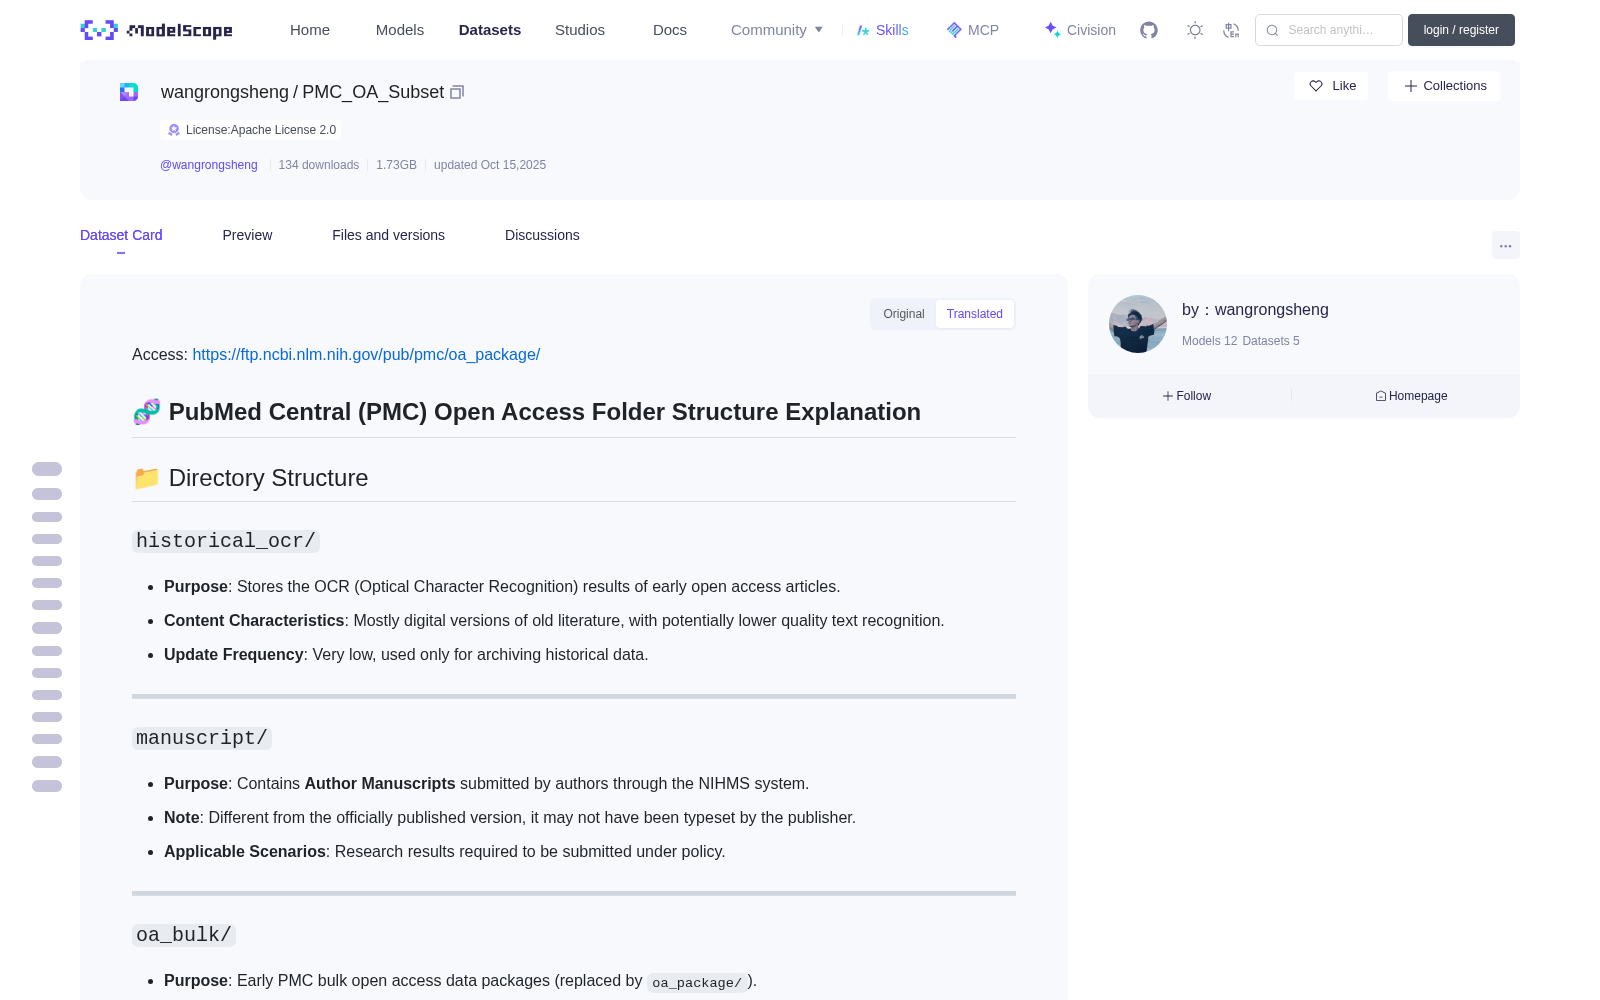Click the @wangrongsheng author link

point(209,165)
